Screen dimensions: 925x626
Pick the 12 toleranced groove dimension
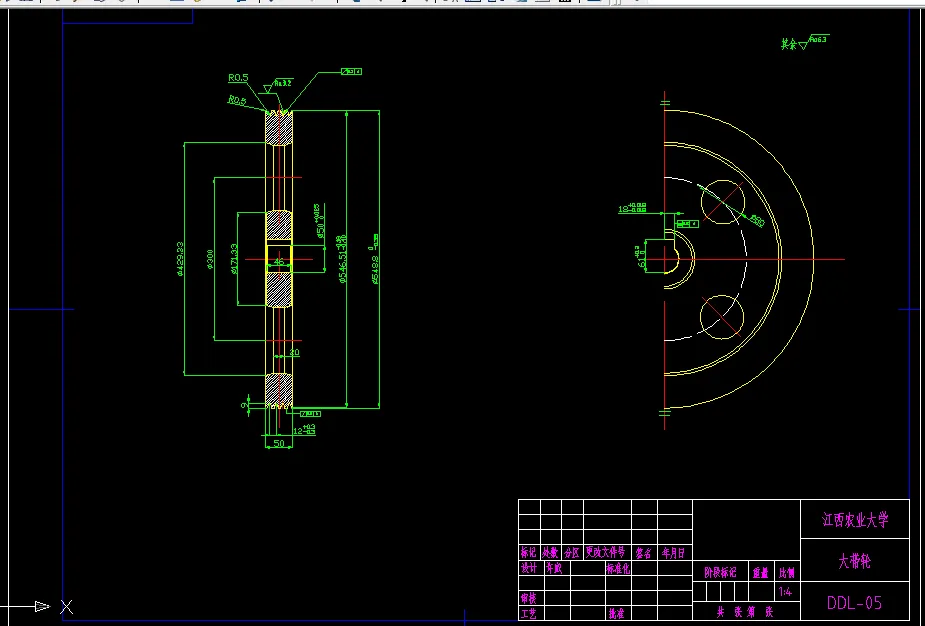tap(304, 430)
